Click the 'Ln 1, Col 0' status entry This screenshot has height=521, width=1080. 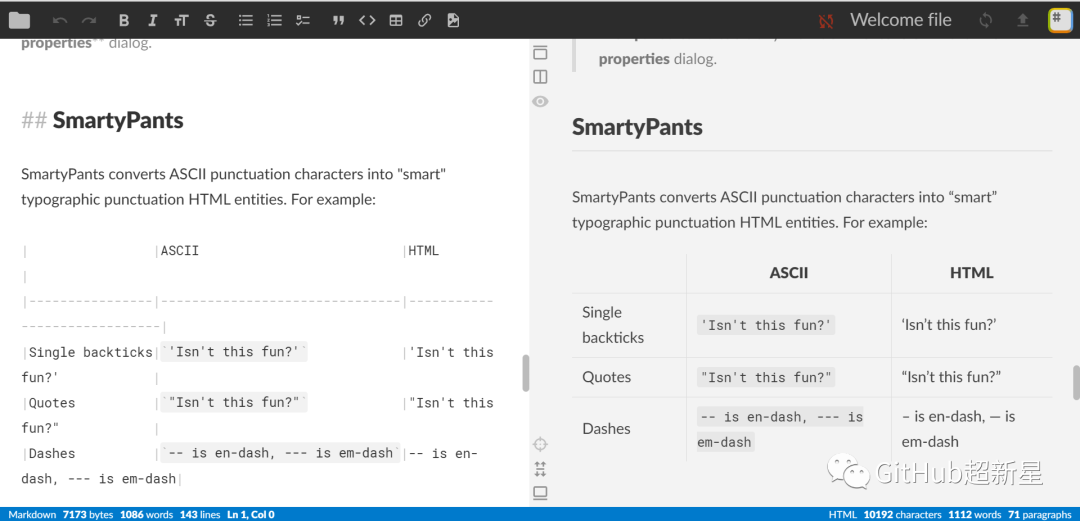251,514
